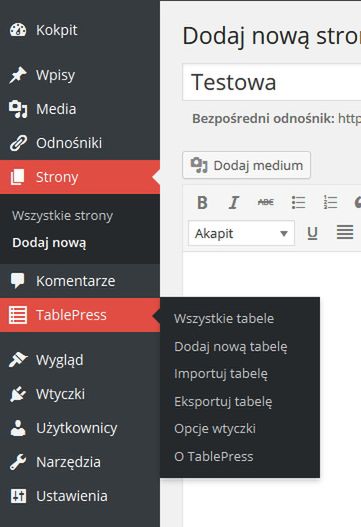The width and height of the screenshot is (361, 527).
Task: Click the Wpisy pushpin icon
Action: pyautogui.click(x=18, y=75)
